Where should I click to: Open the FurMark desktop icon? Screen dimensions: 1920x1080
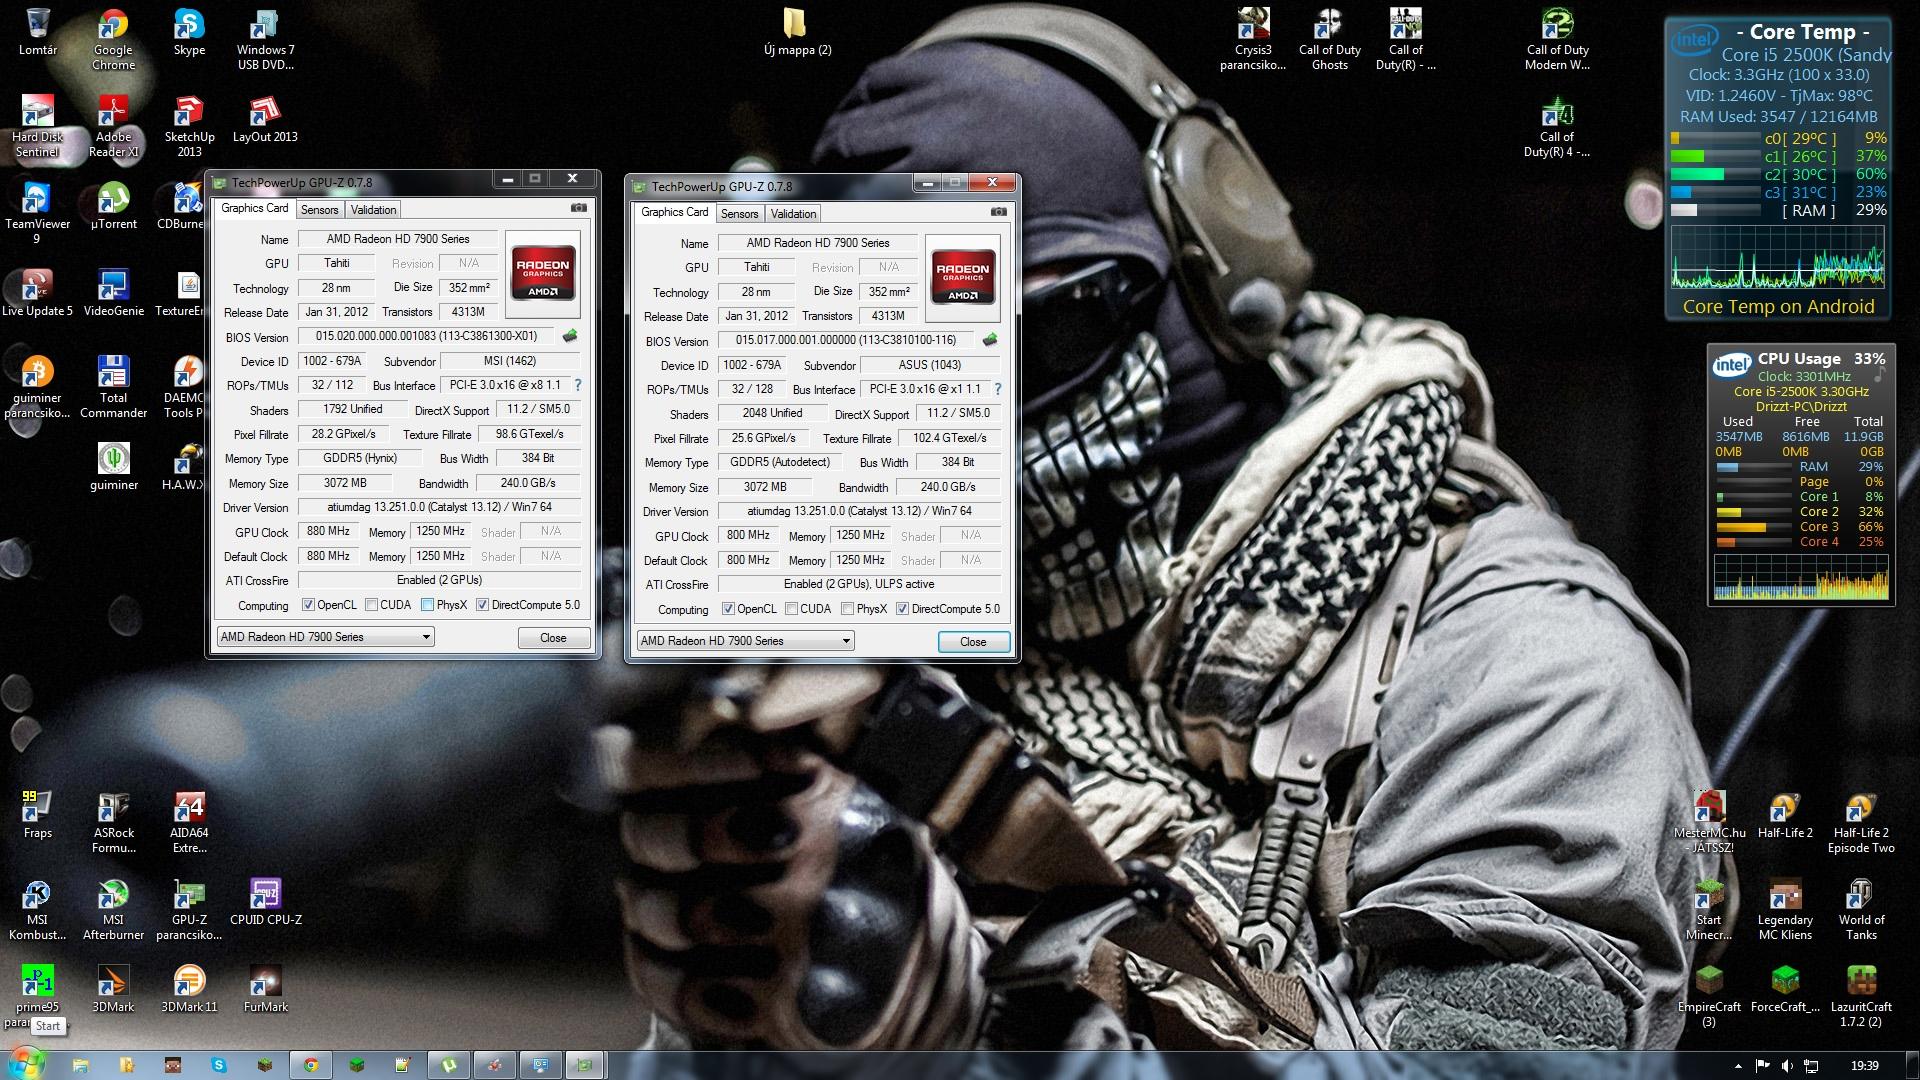pos(265,990)
